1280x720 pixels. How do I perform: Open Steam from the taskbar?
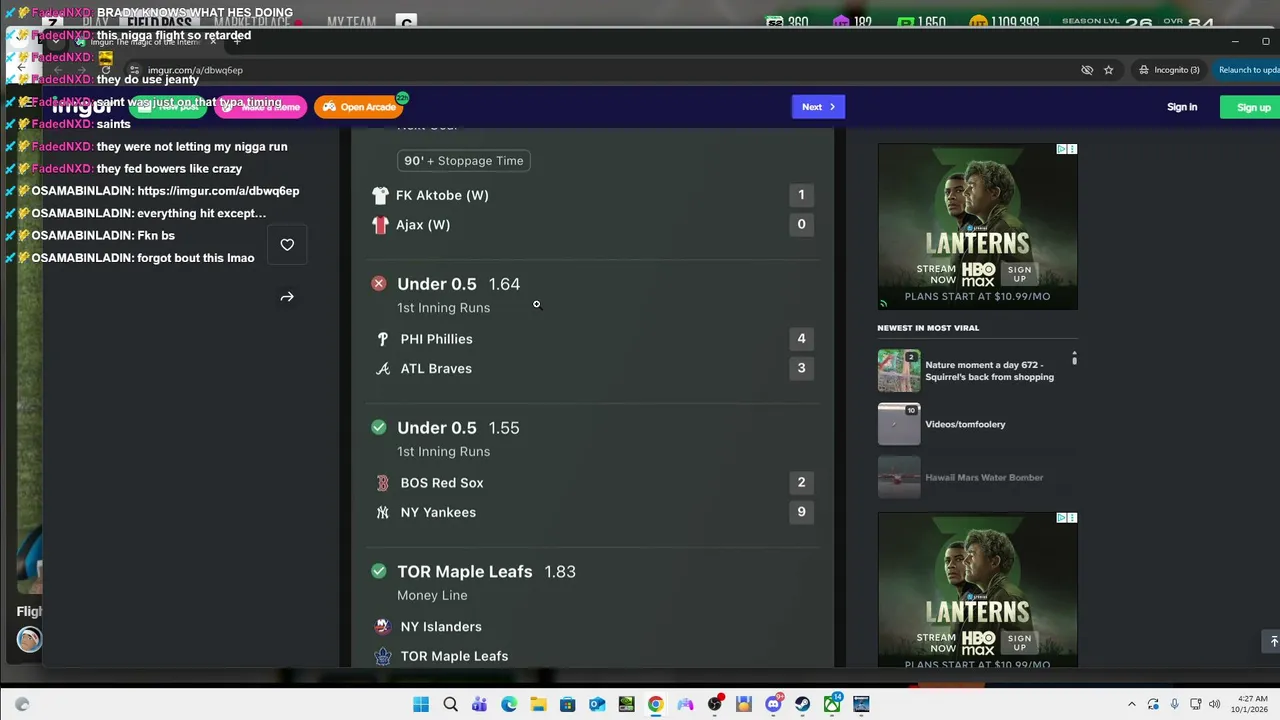(802, 704)
